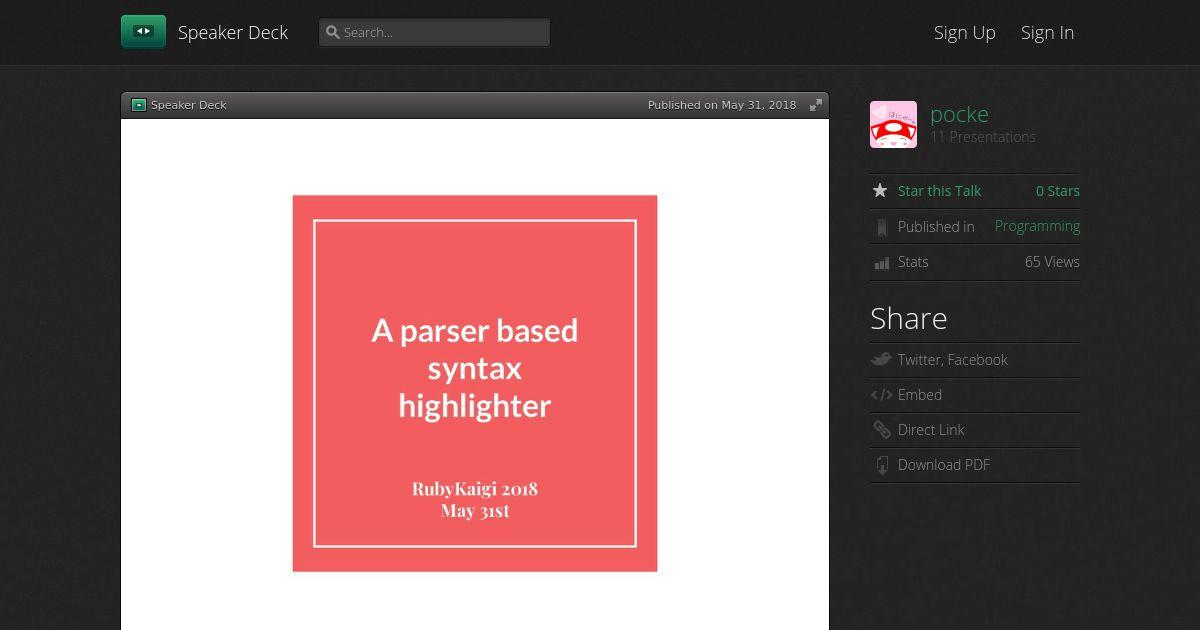Click the Twitter bird share icon
1200x630 pixels.
click(x=881, y=359)
